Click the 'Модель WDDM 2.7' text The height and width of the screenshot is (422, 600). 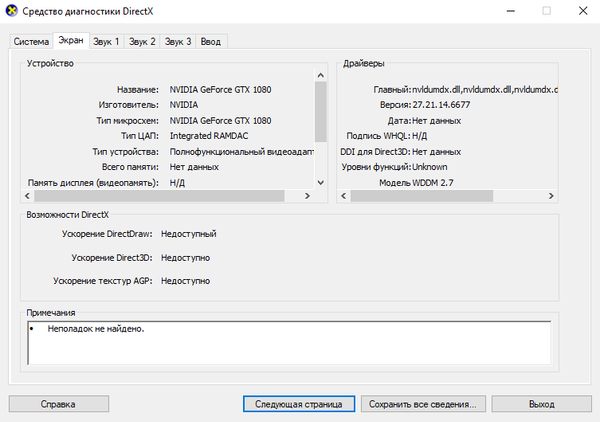coord(416,183)
